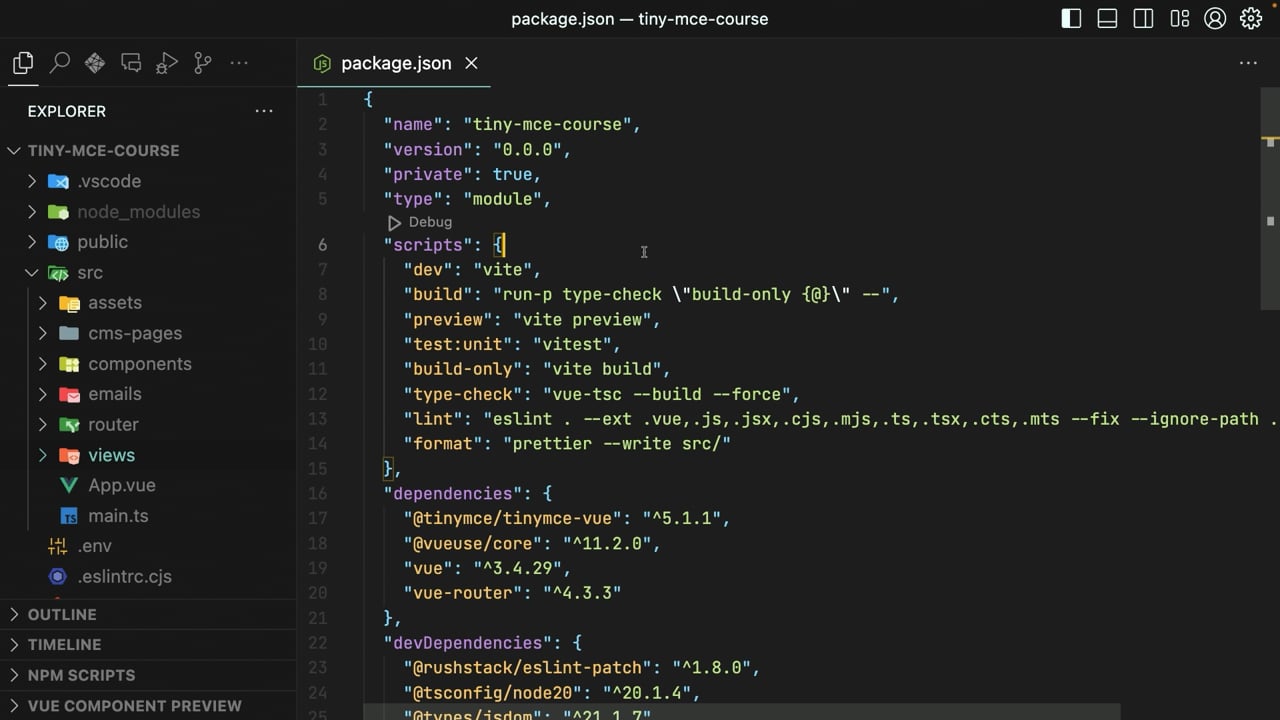The width and height of the screenshot is (1280, 720).
Task: Click the "@tinymce/tinymce-vue" dependency entry
Action: pos(567,518)
